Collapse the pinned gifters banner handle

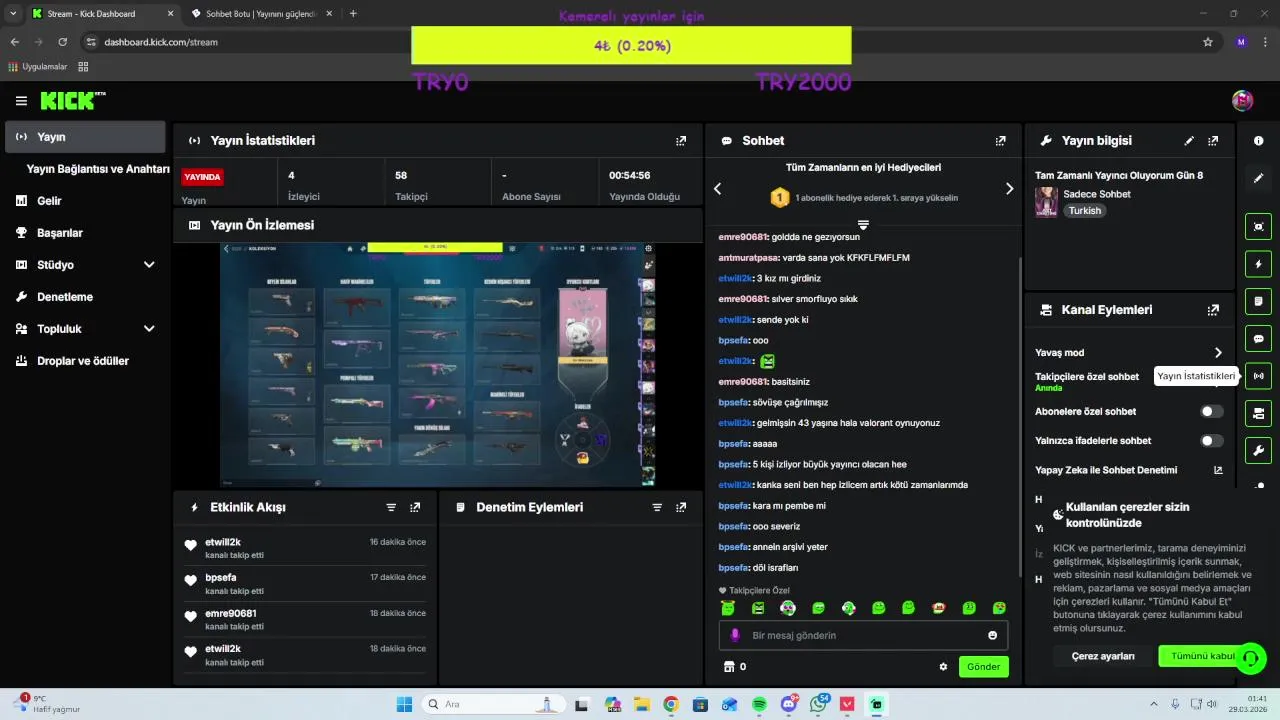point(863,223)
